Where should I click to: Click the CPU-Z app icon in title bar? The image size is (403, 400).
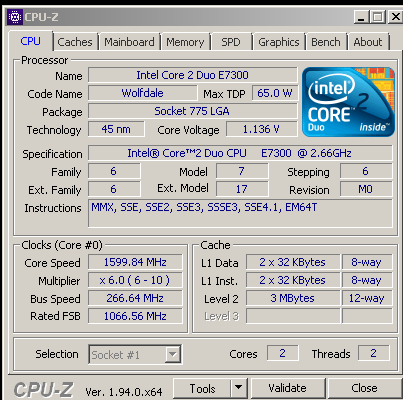tap(14, 17)
